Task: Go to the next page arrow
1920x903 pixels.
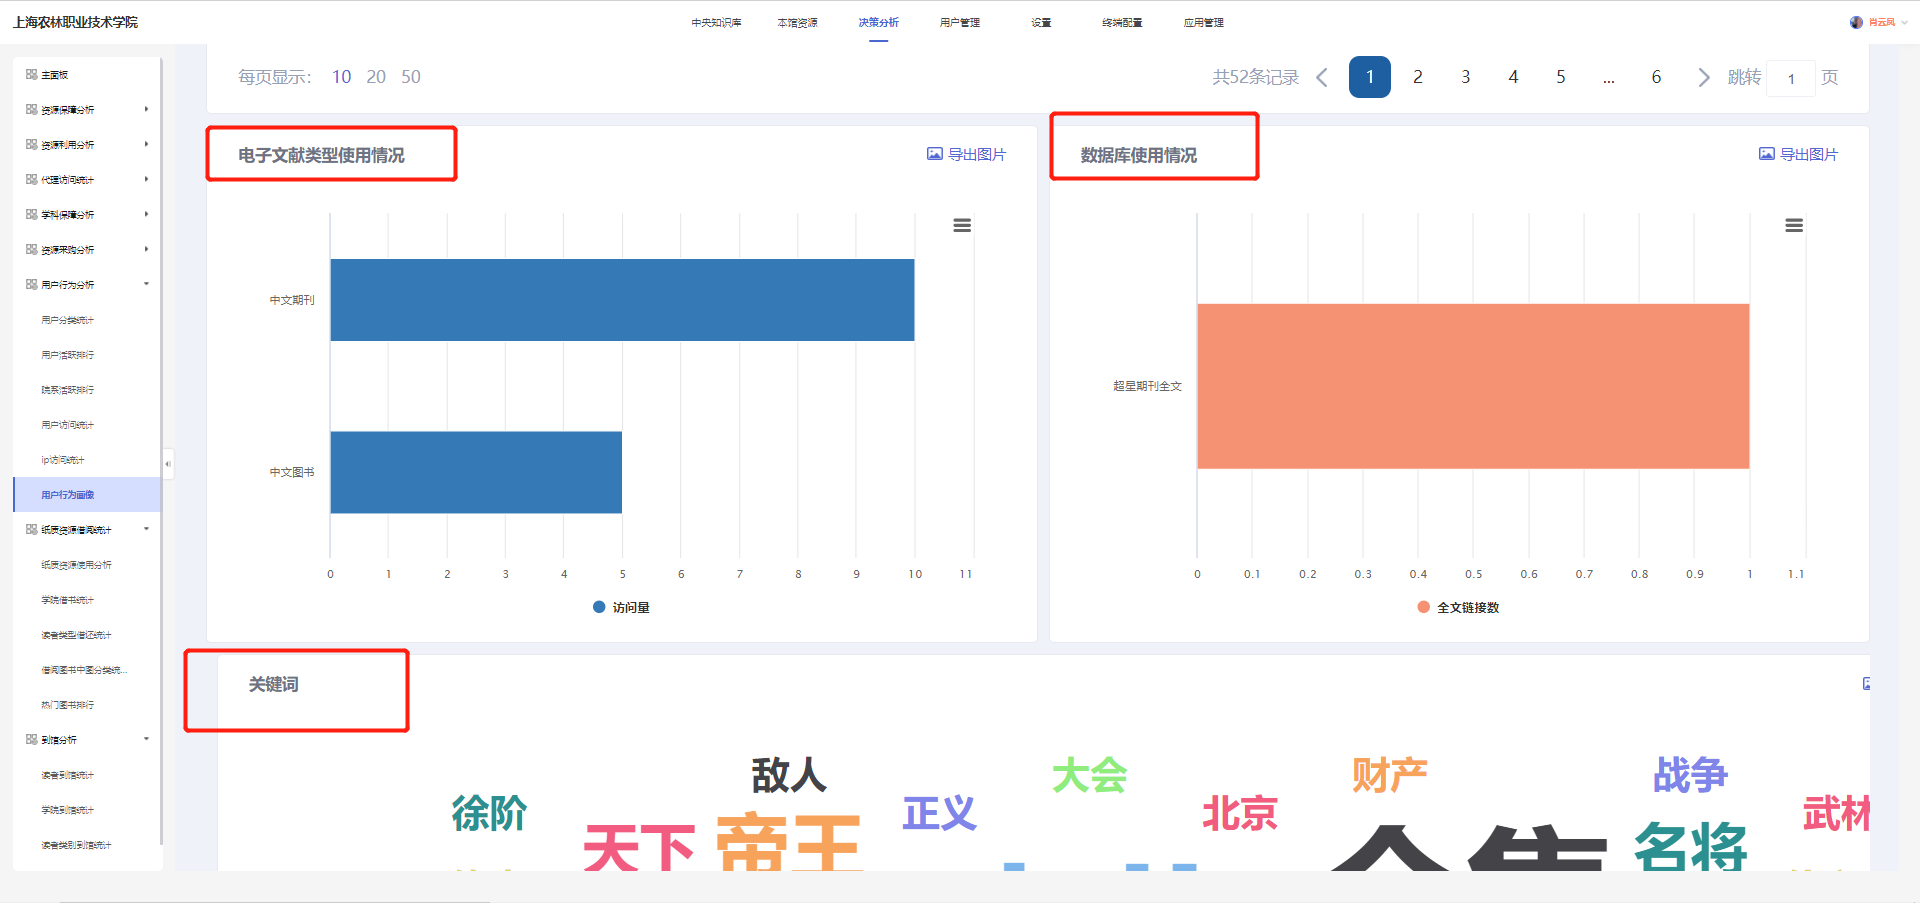Action: [1704, 77]
